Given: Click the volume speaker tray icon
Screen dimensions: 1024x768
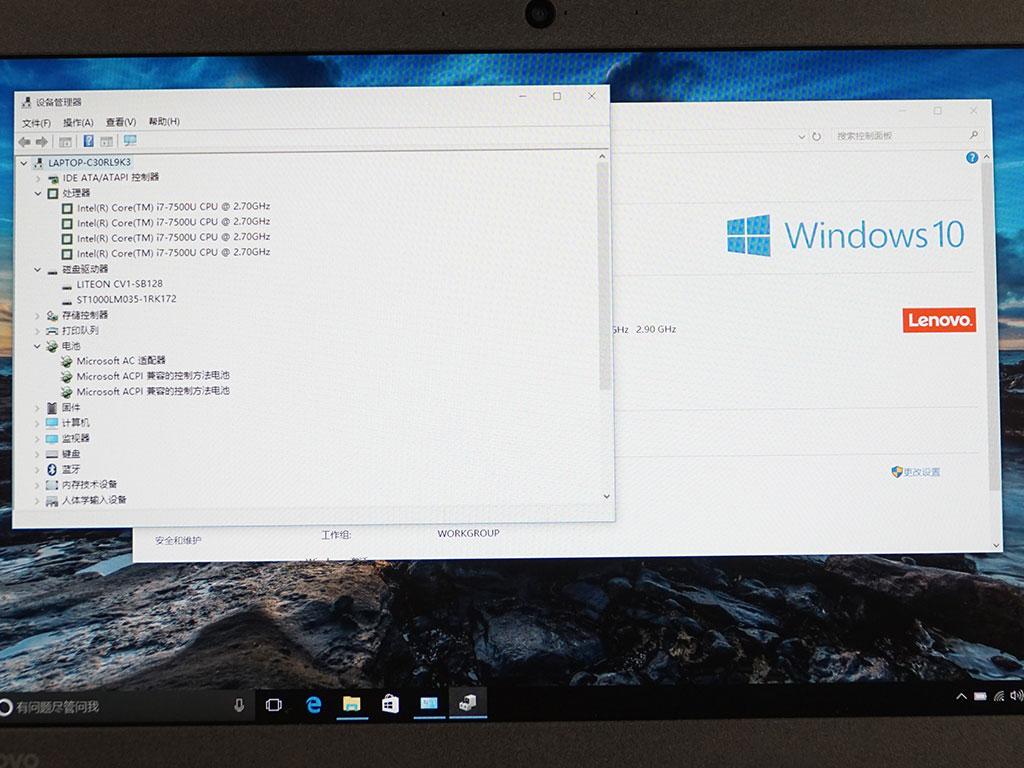Looking at the screenshot, I should click(x=1017, y=696).
